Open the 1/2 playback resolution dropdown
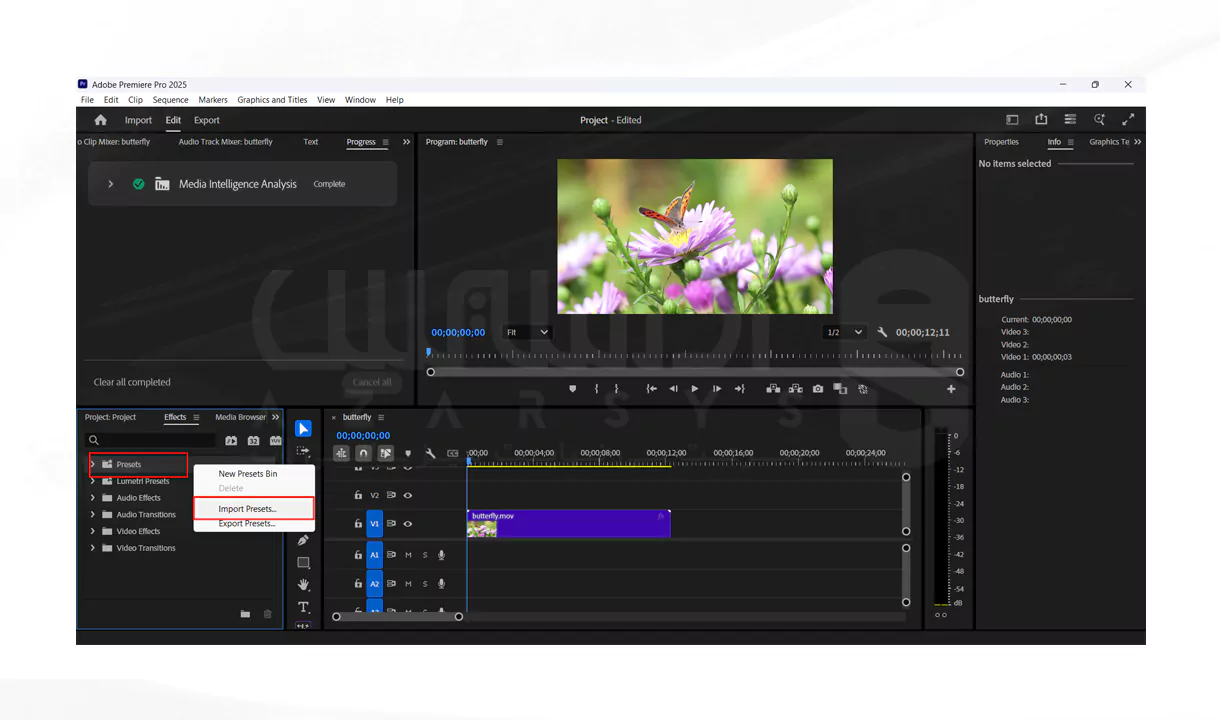Viewport: 1220px width, 720px height. click(x=843, y=332)
